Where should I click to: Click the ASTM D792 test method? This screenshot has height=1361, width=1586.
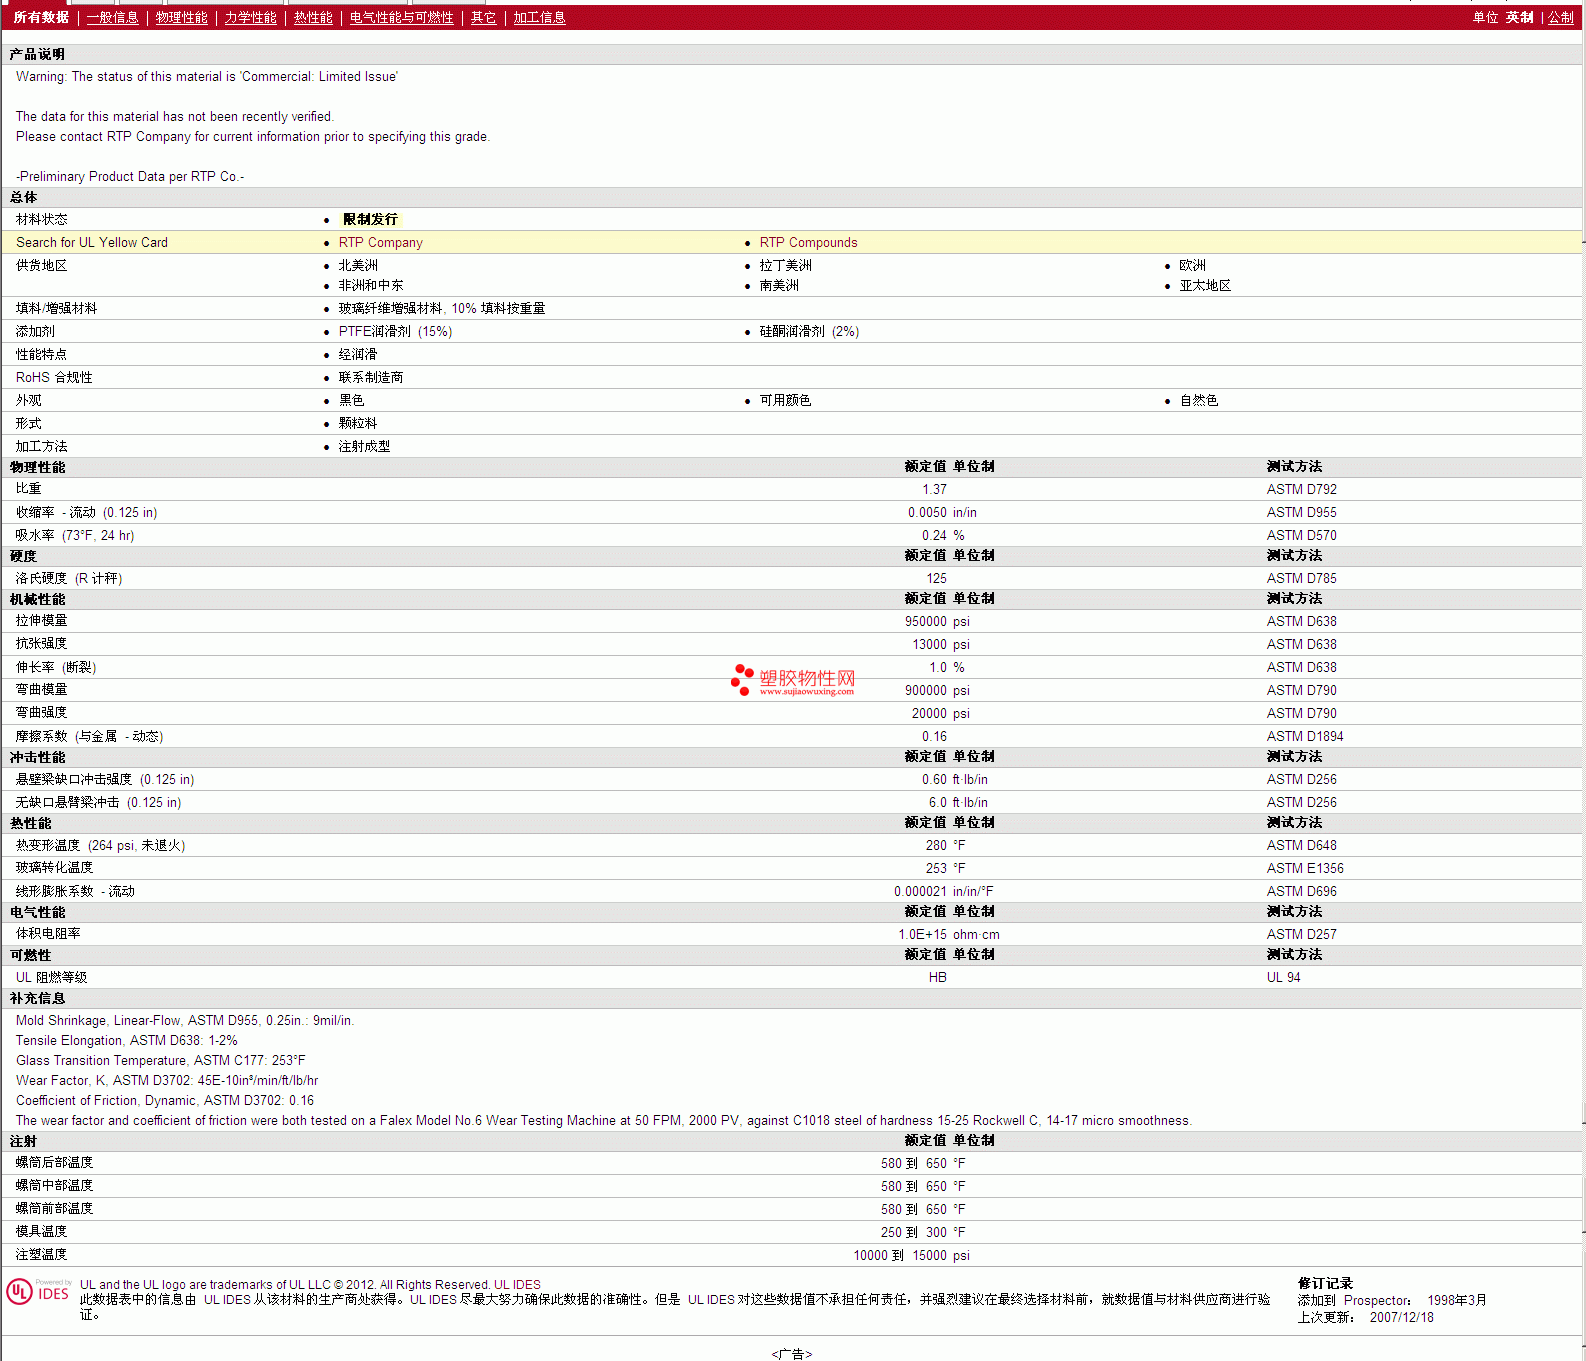click(x=1301, y=490)
